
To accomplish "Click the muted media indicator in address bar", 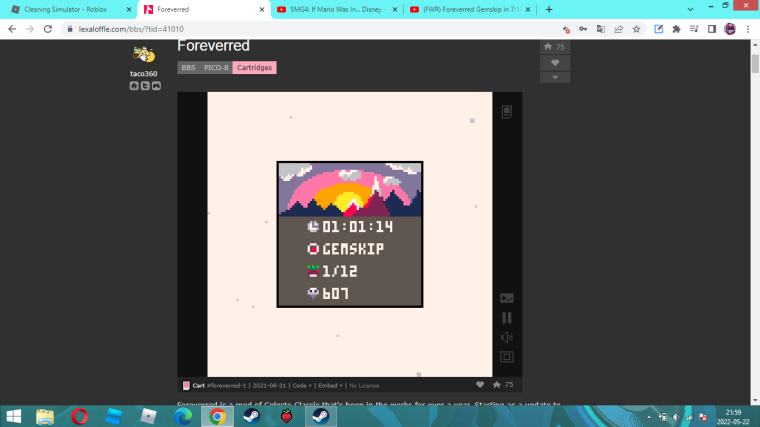I will pyautogui.click(x=566, y=29).
